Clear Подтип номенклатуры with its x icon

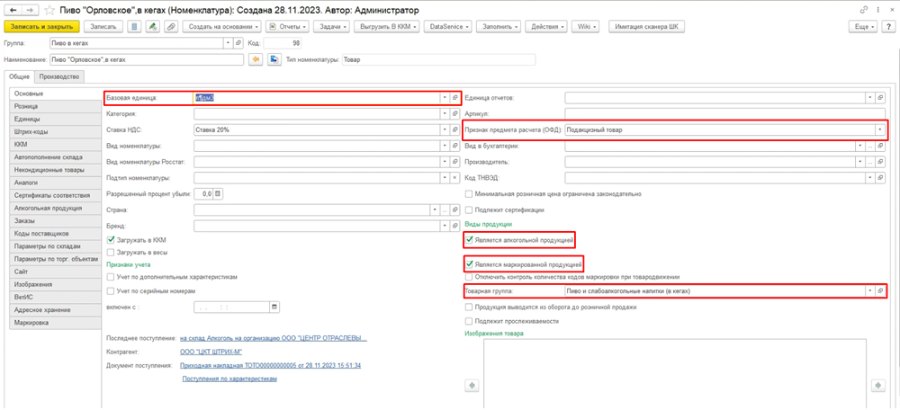coord(454,178)
